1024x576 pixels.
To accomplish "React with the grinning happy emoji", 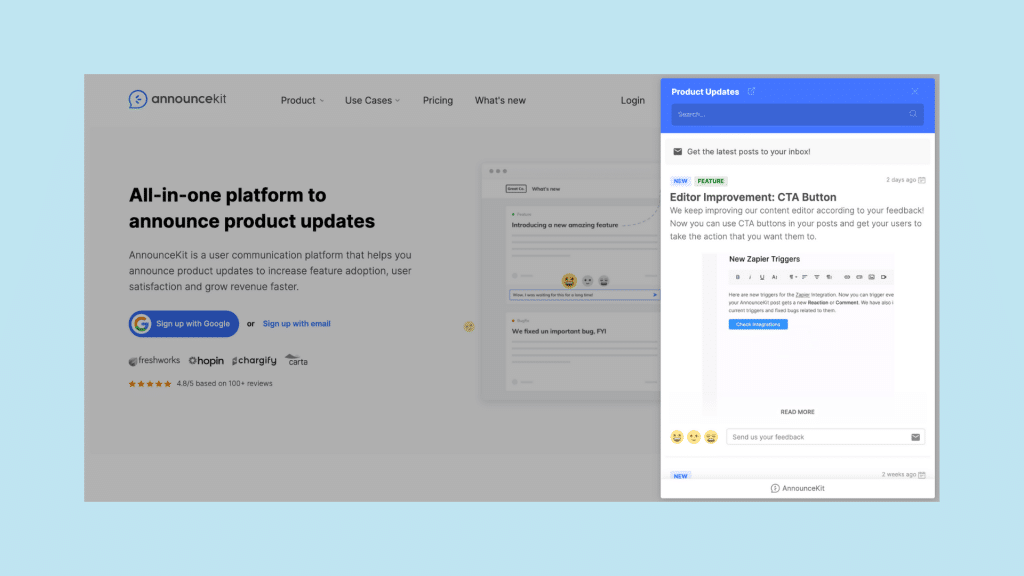I will (x=677, y=437).
